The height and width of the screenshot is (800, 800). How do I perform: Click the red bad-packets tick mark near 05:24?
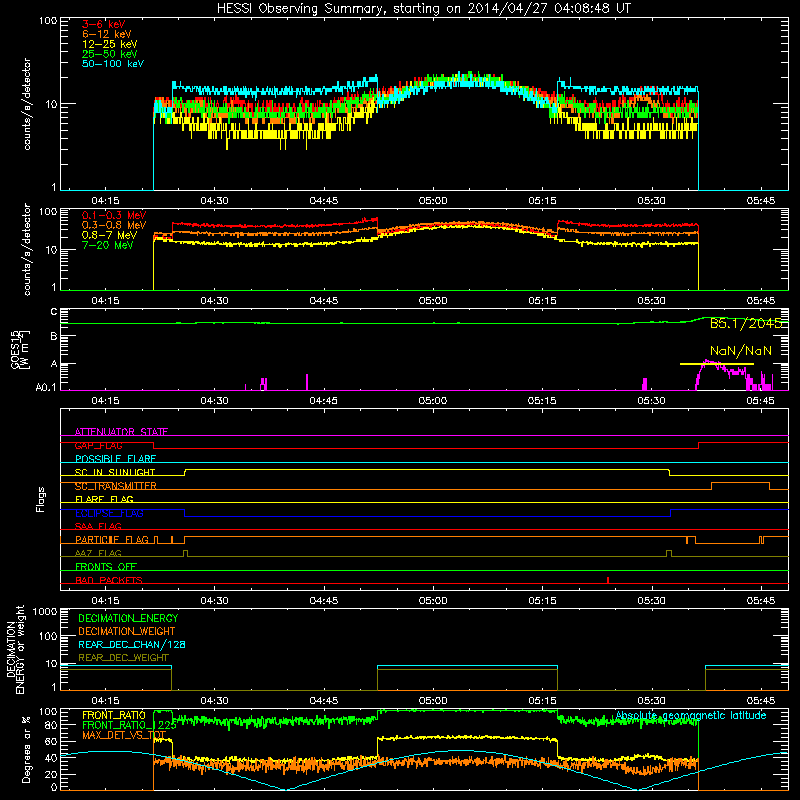[608, 580]
